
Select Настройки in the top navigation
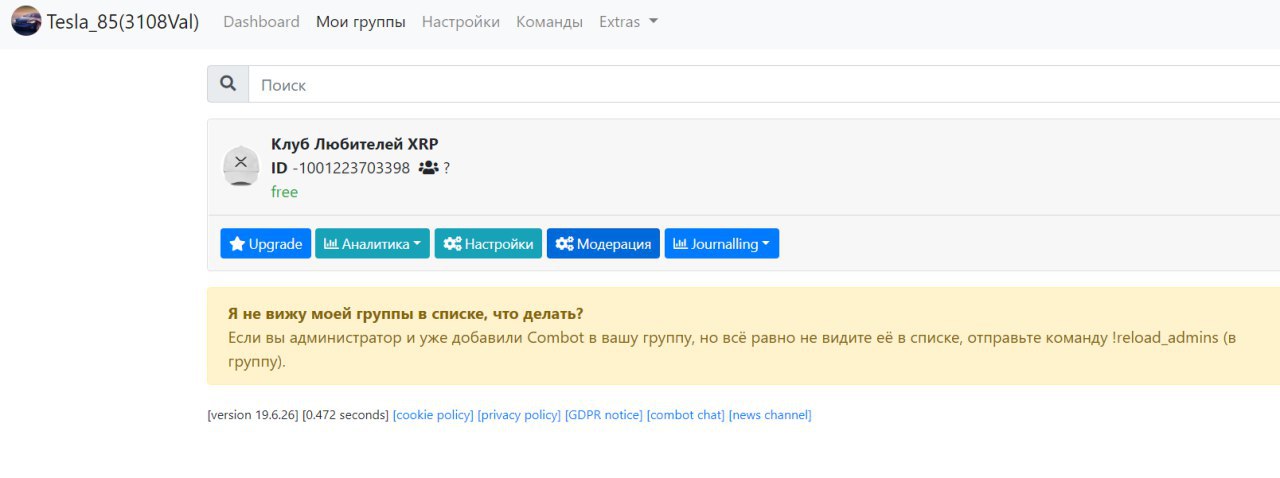(x=460, y=21)
